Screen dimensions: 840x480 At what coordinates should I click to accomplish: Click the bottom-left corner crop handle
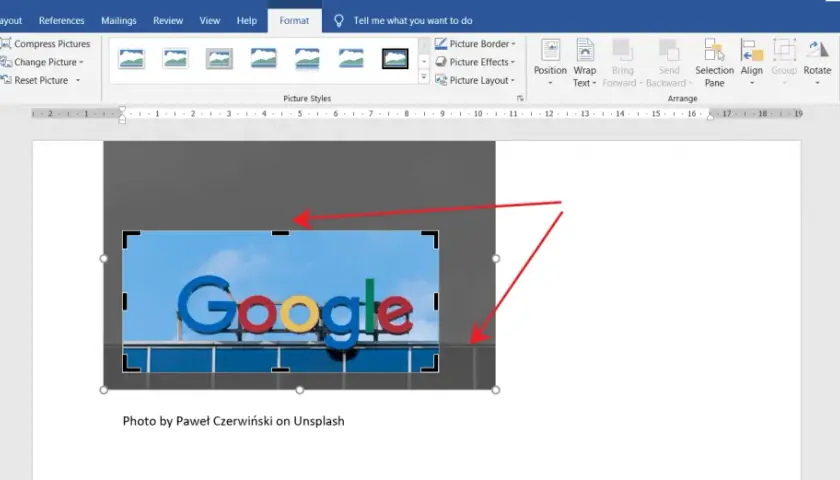coord(131,363)
